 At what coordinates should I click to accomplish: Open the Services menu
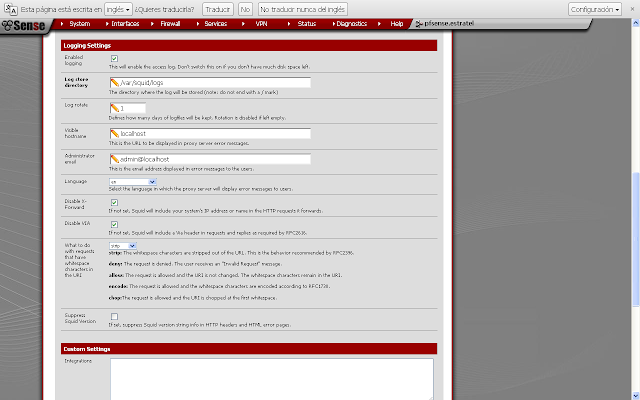[x=216, y=24]
